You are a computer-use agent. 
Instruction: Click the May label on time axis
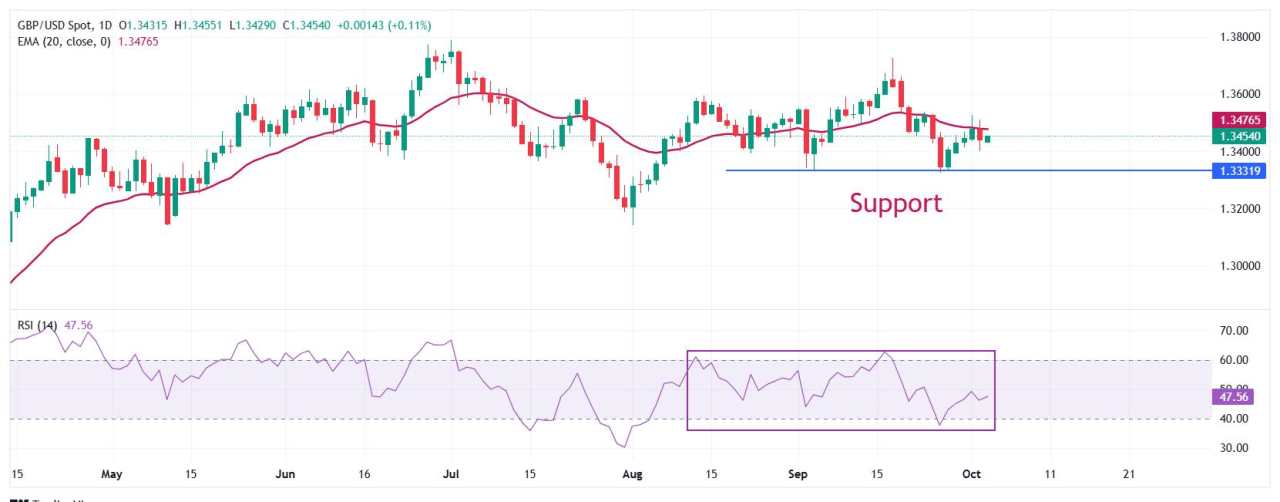(x=111, y=474)
